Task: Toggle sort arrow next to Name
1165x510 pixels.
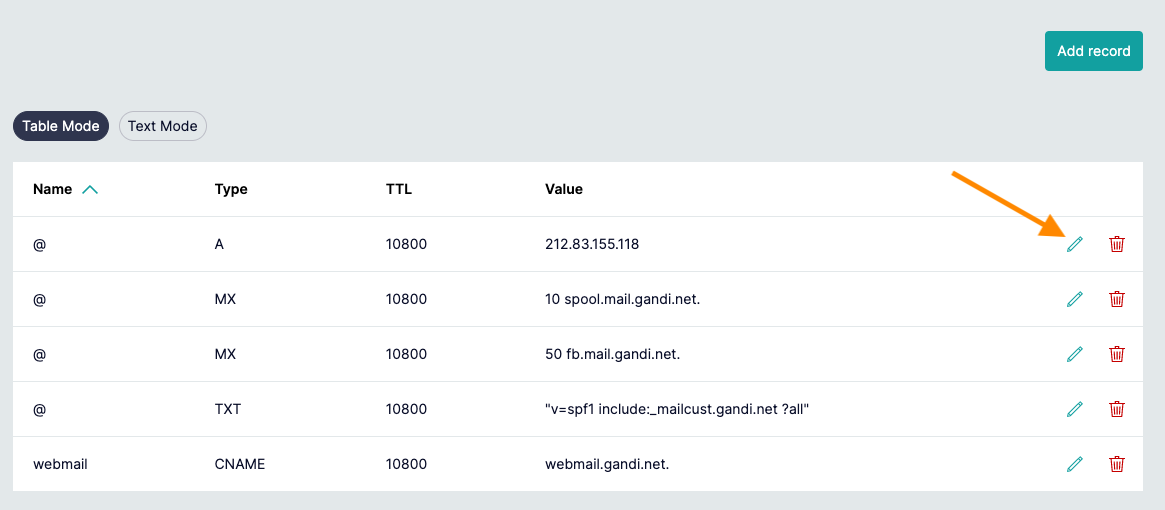Action: [x=89, y=190]
